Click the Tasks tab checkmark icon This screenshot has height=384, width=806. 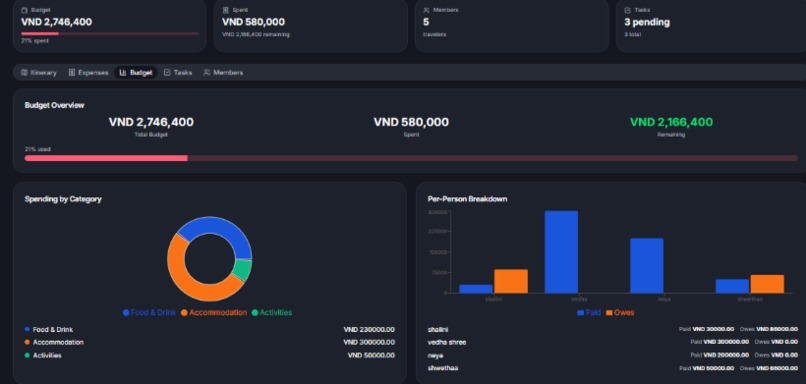click(x=167, y=72)
